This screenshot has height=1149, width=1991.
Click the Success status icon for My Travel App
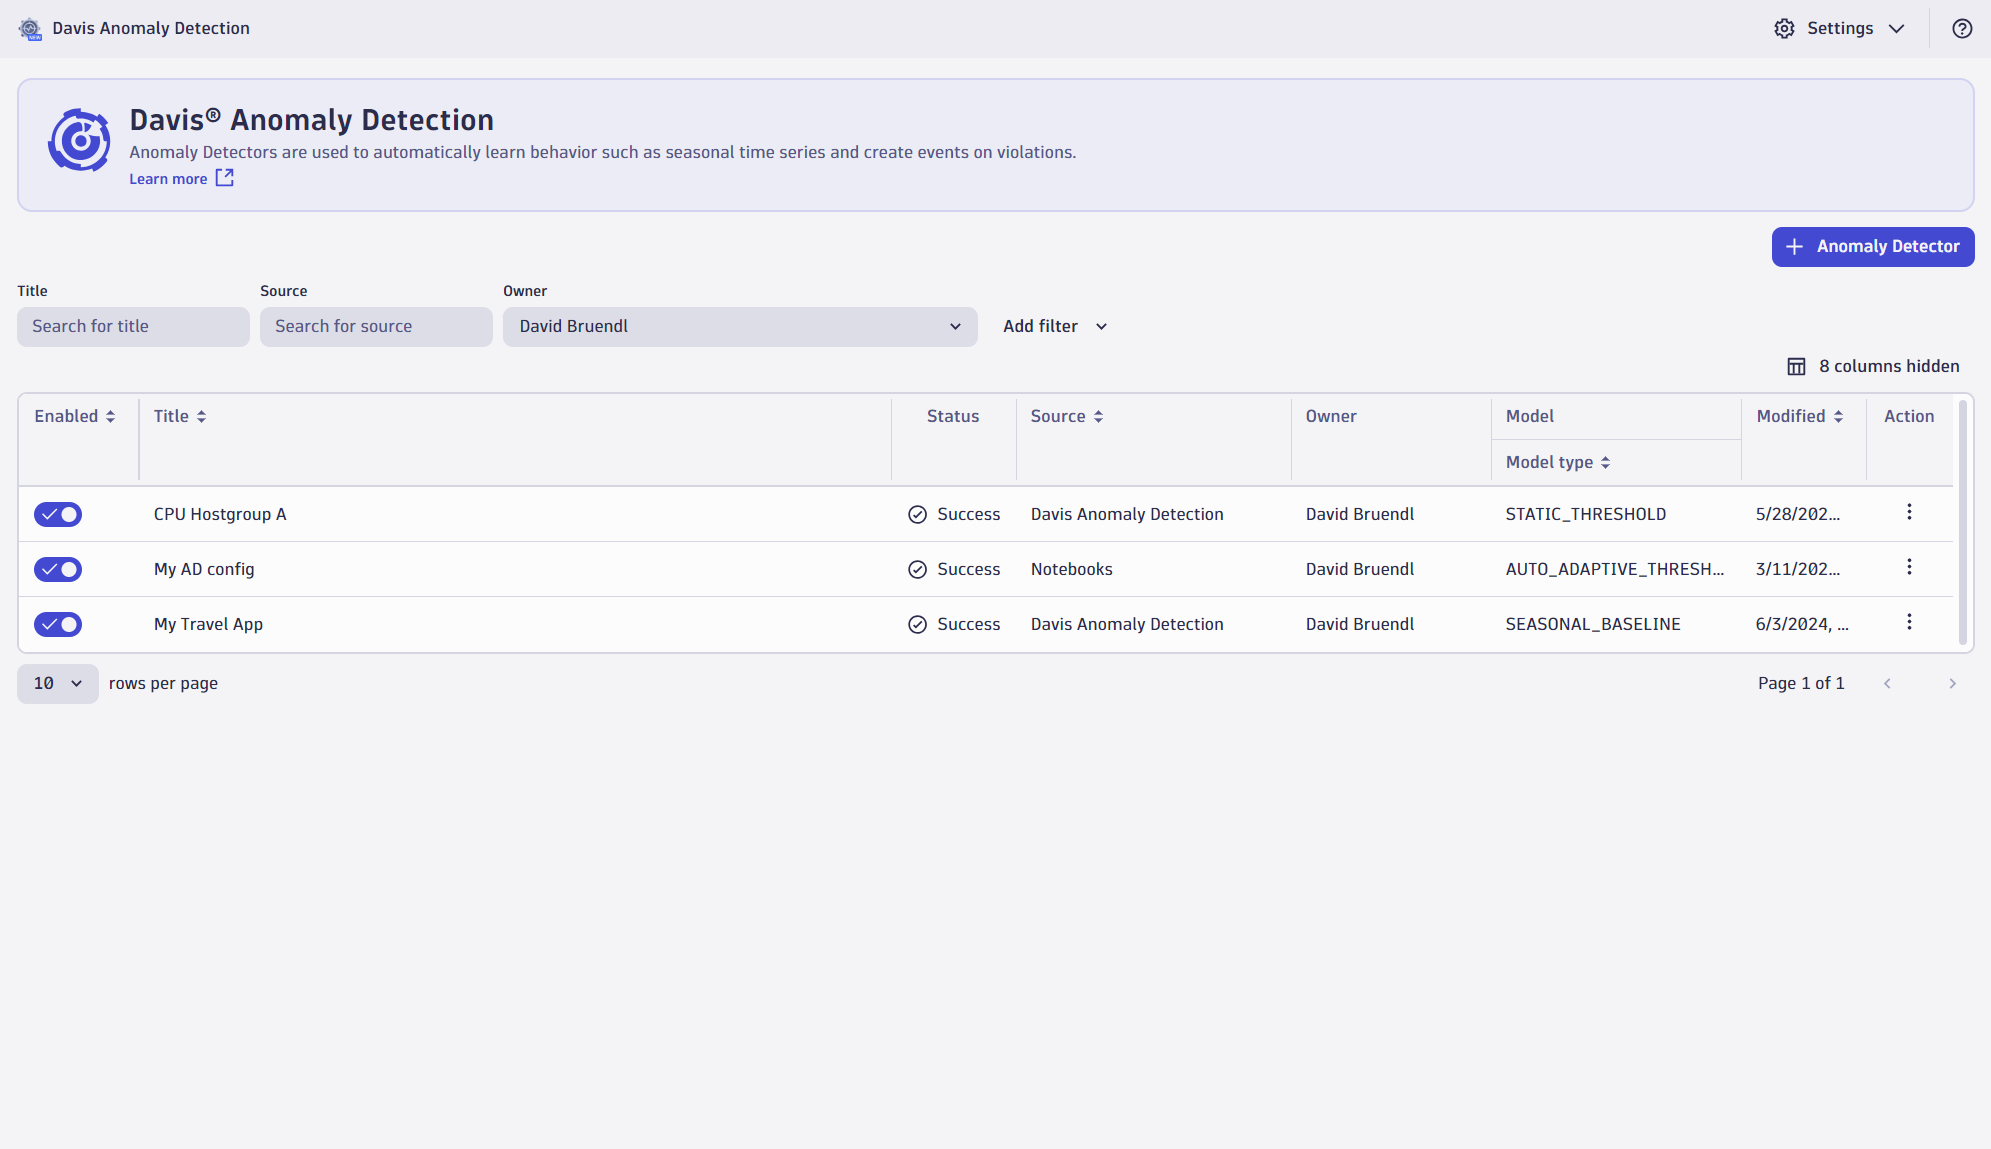tap(917, 625)
